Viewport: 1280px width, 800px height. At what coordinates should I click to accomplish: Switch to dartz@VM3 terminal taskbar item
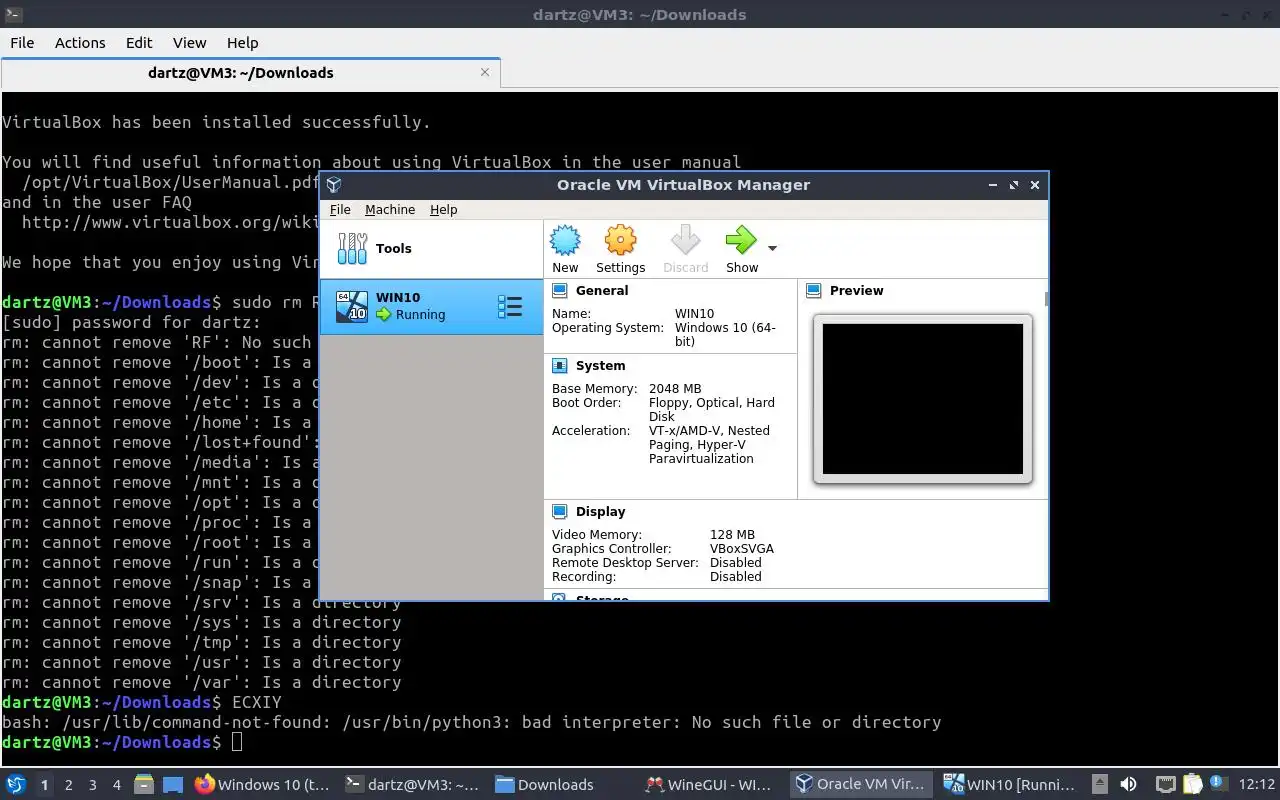pyautogui.click(x=412, y=785)
